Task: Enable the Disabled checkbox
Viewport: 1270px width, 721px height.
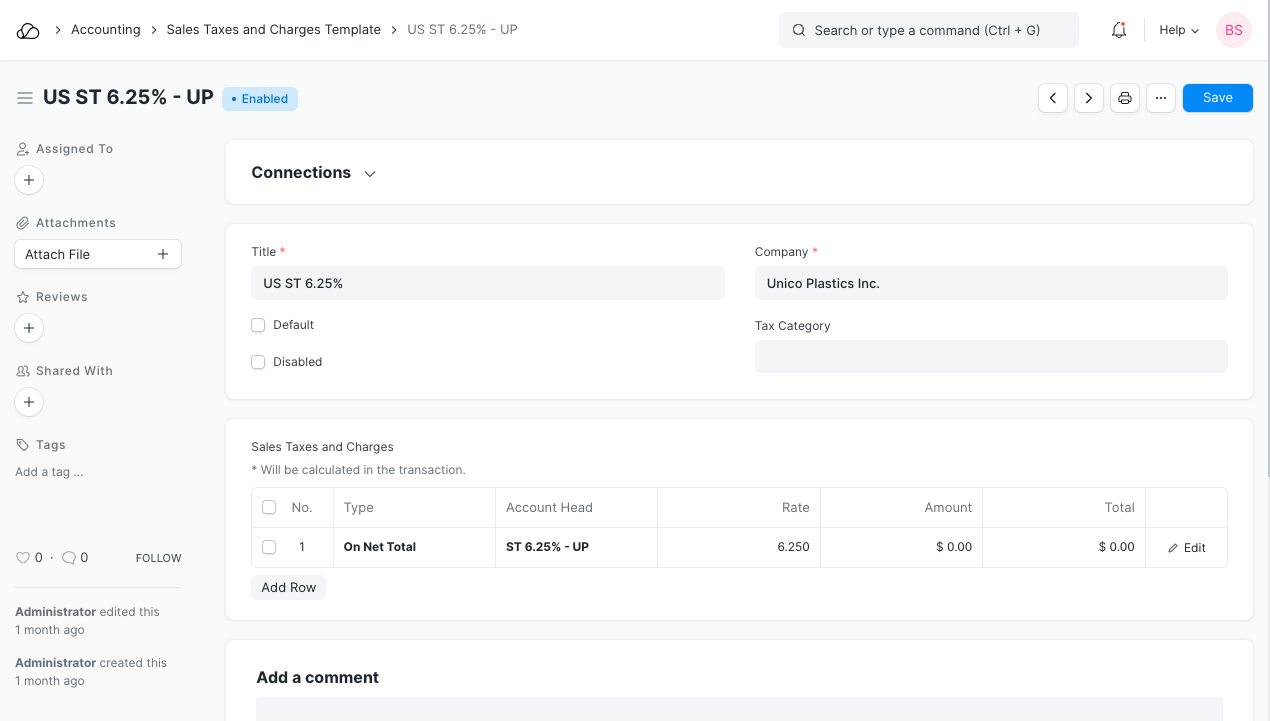Action: pos(258,361)
